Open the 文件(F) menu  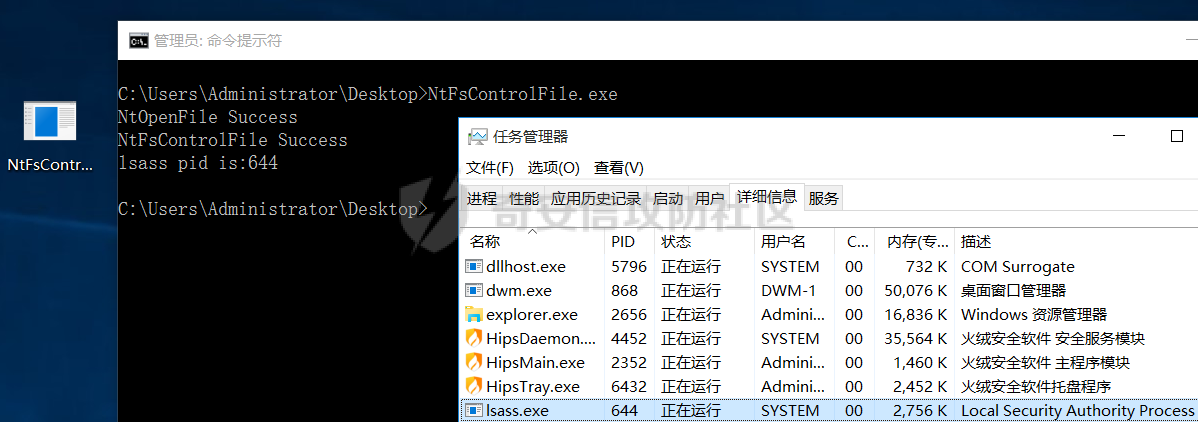point(490,168)
